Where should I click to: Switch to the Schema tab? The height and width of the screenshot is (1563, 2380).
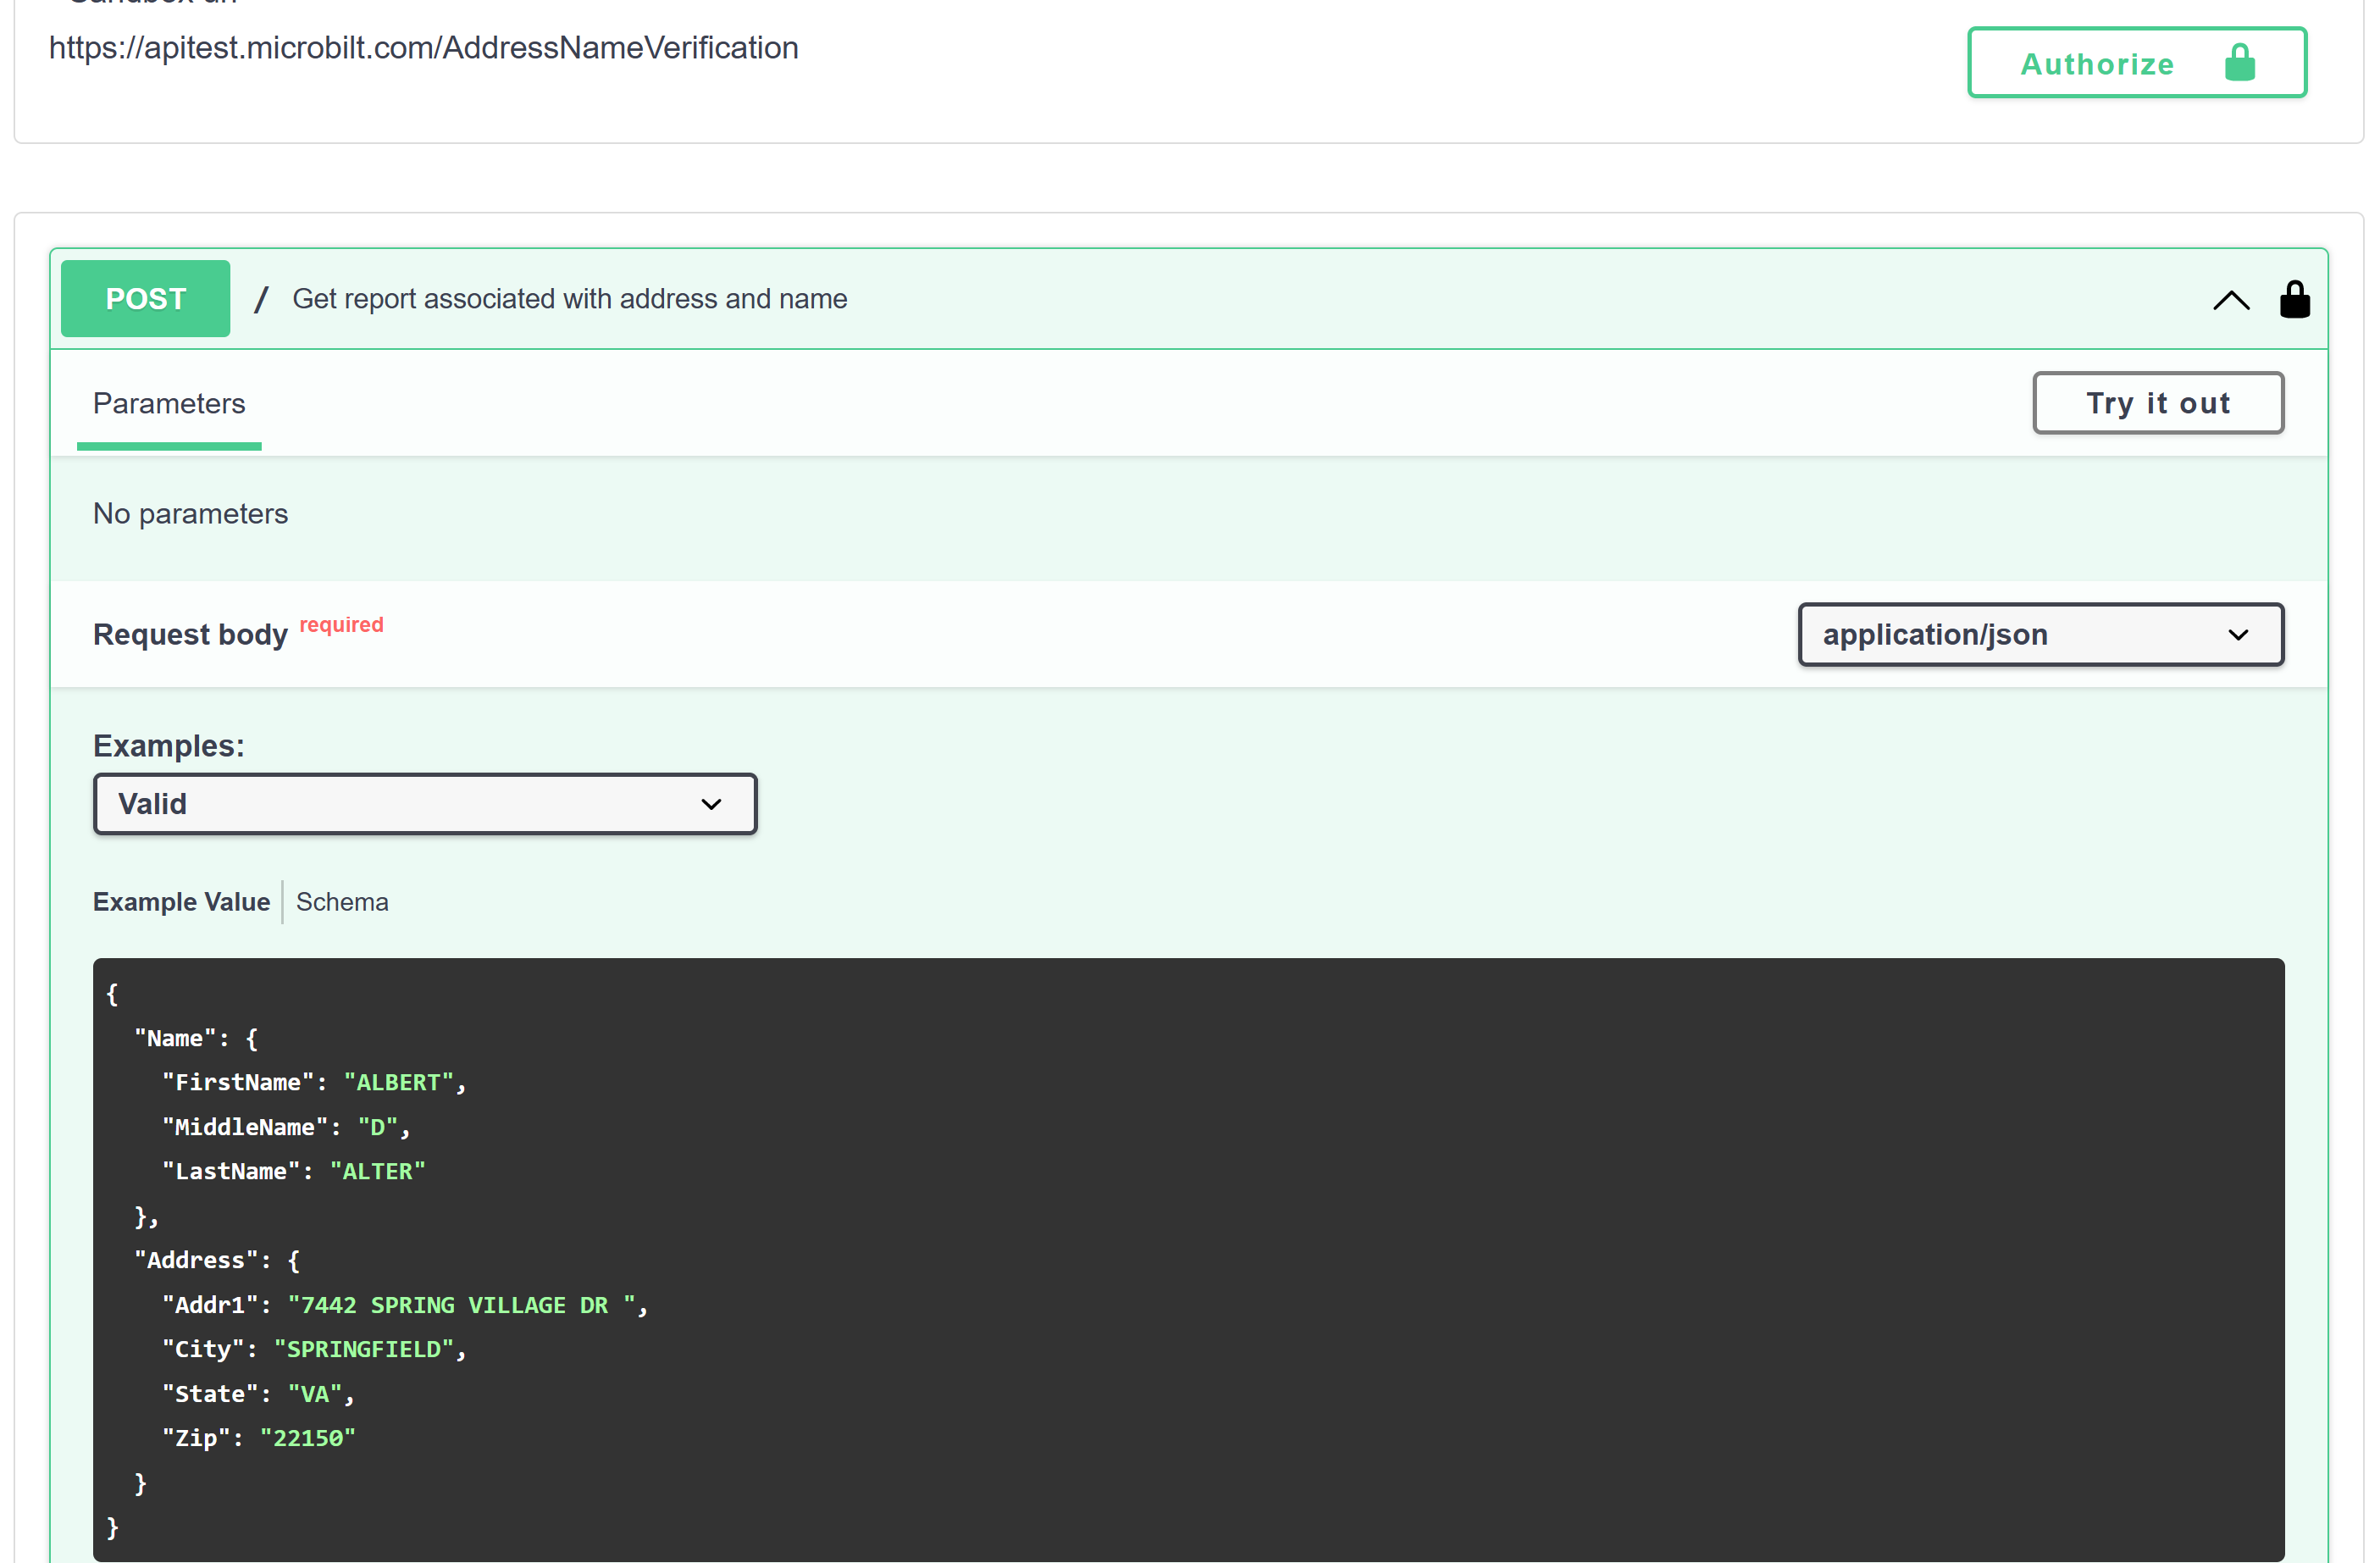coord(342,902)
